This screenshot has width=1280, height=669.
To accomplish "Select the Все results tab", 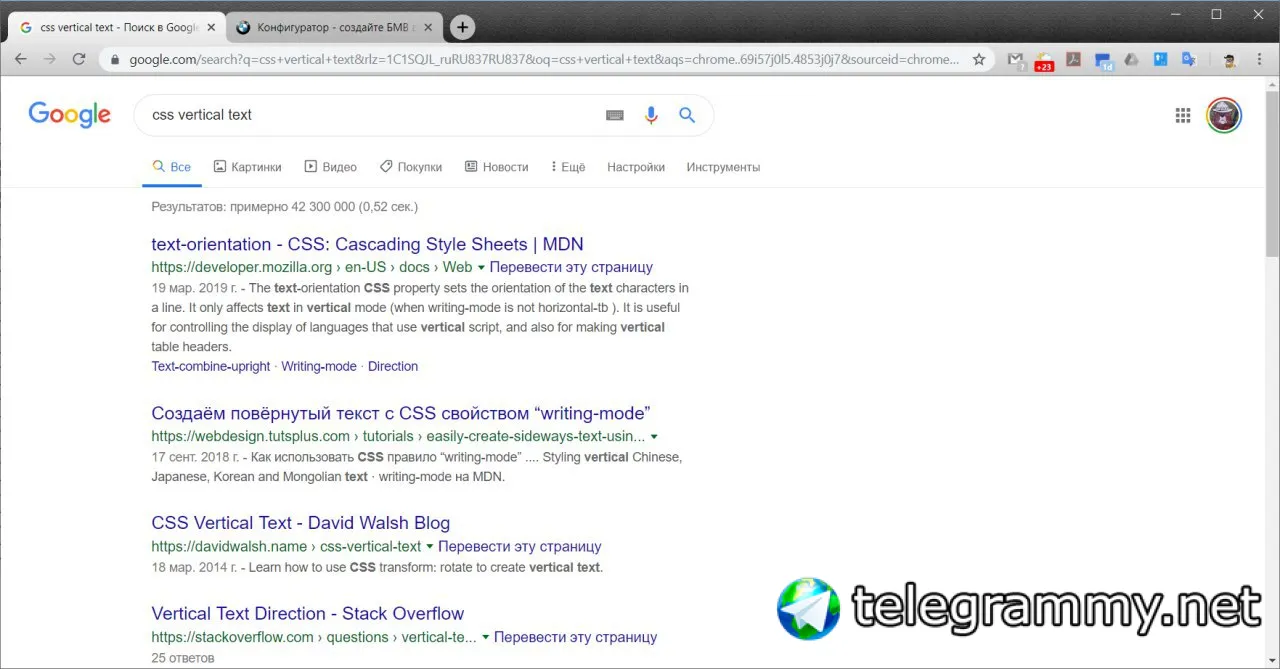I will [x=171, y=167].
